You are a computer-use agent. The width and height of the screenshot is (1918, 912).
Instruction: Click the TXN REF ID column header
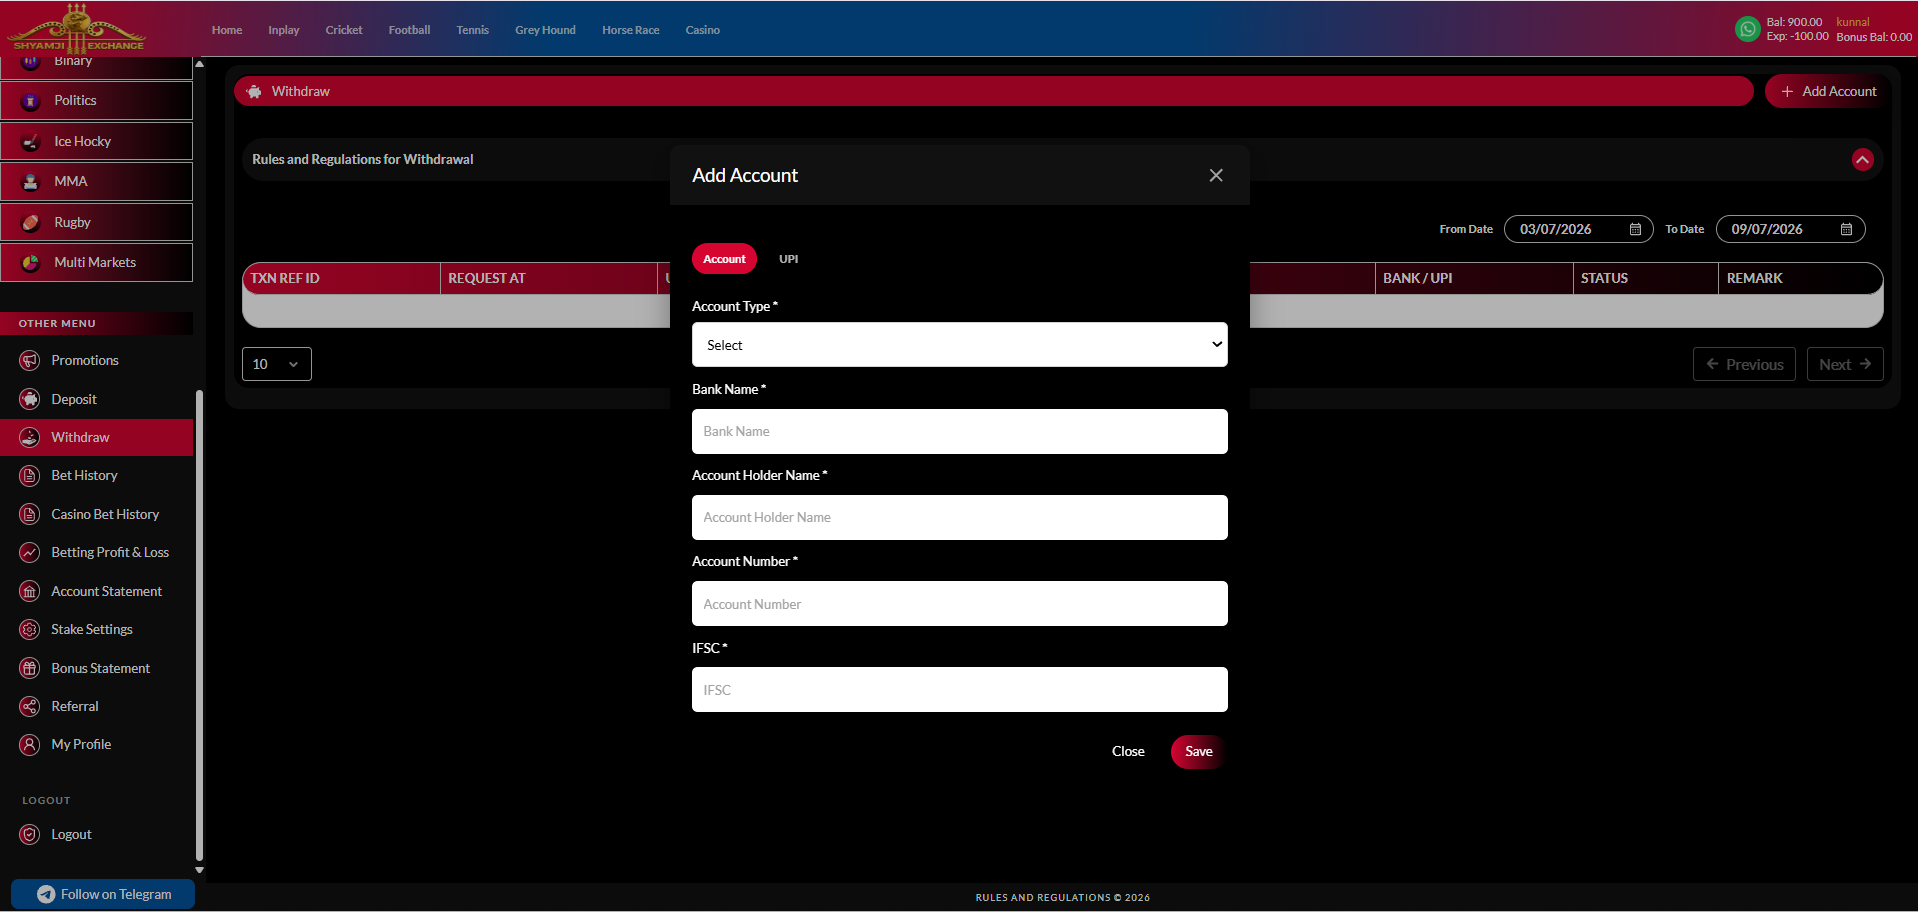point(342,279)
